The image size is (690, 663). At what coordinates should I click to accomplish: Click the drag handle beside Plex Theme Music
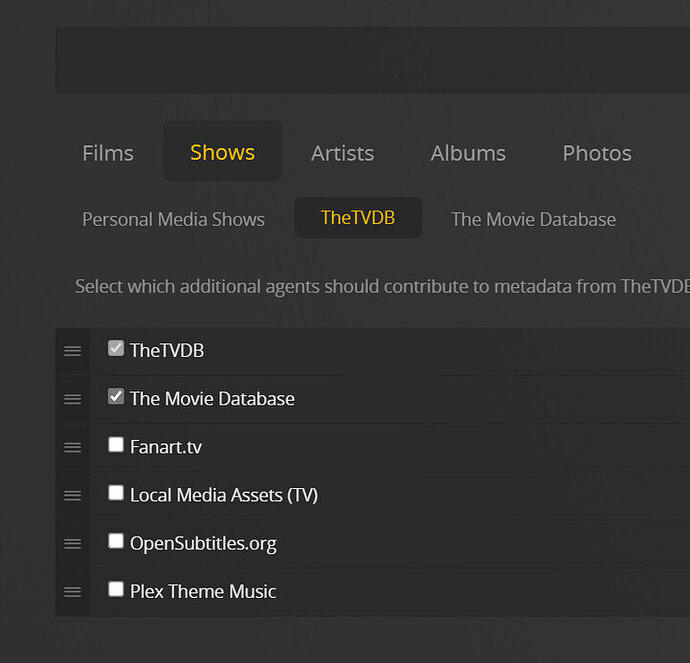pyautogui.click(x=73, y=592)
